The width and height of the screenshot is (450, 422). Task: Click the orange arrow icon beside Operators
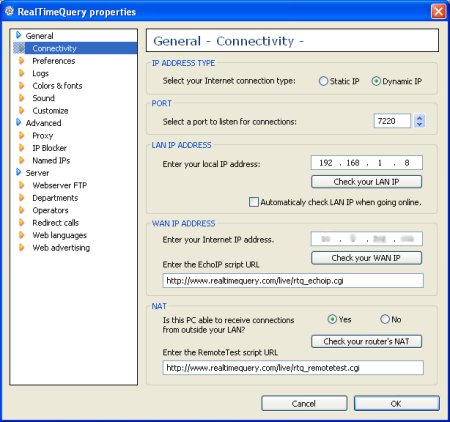point(22,210)
